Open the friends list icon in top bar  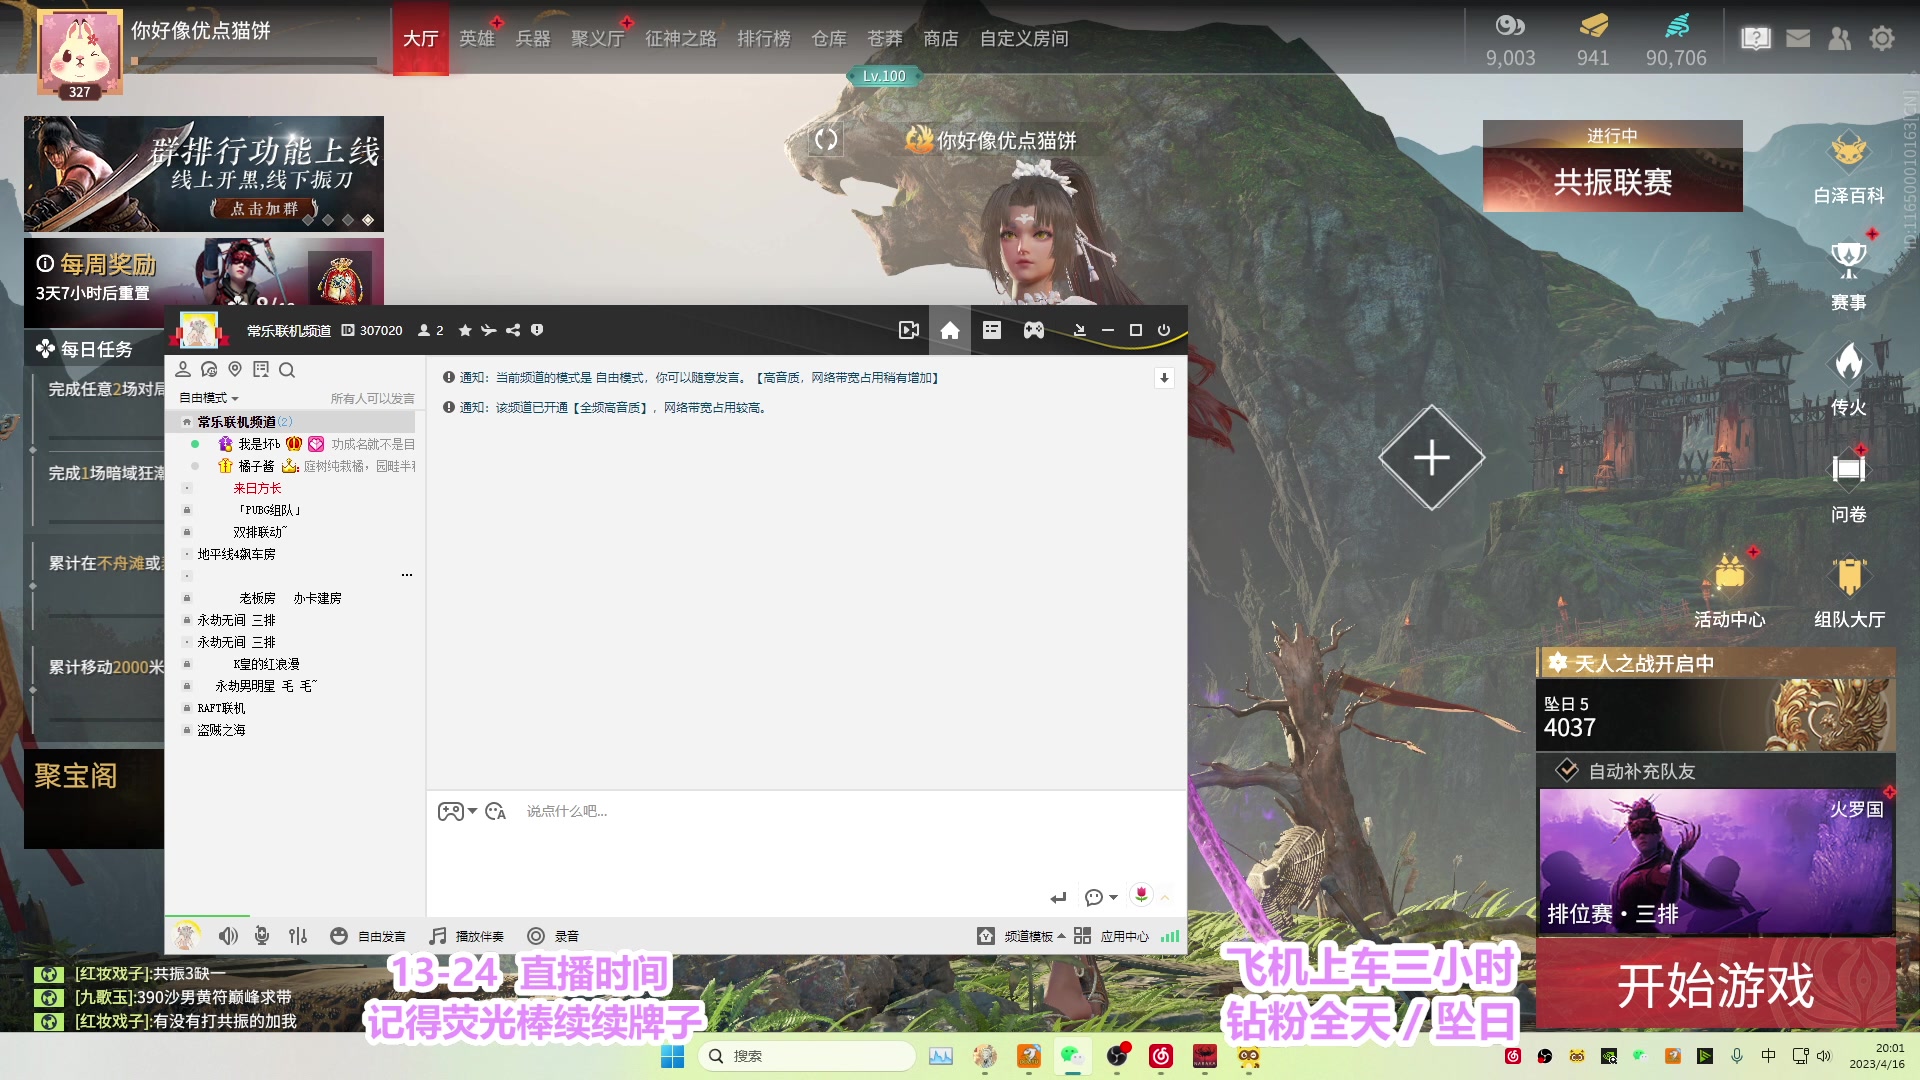(1839, 38)
